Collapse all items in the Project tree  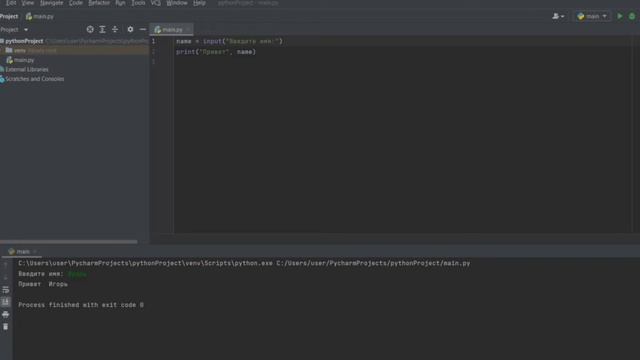[115, 29]
